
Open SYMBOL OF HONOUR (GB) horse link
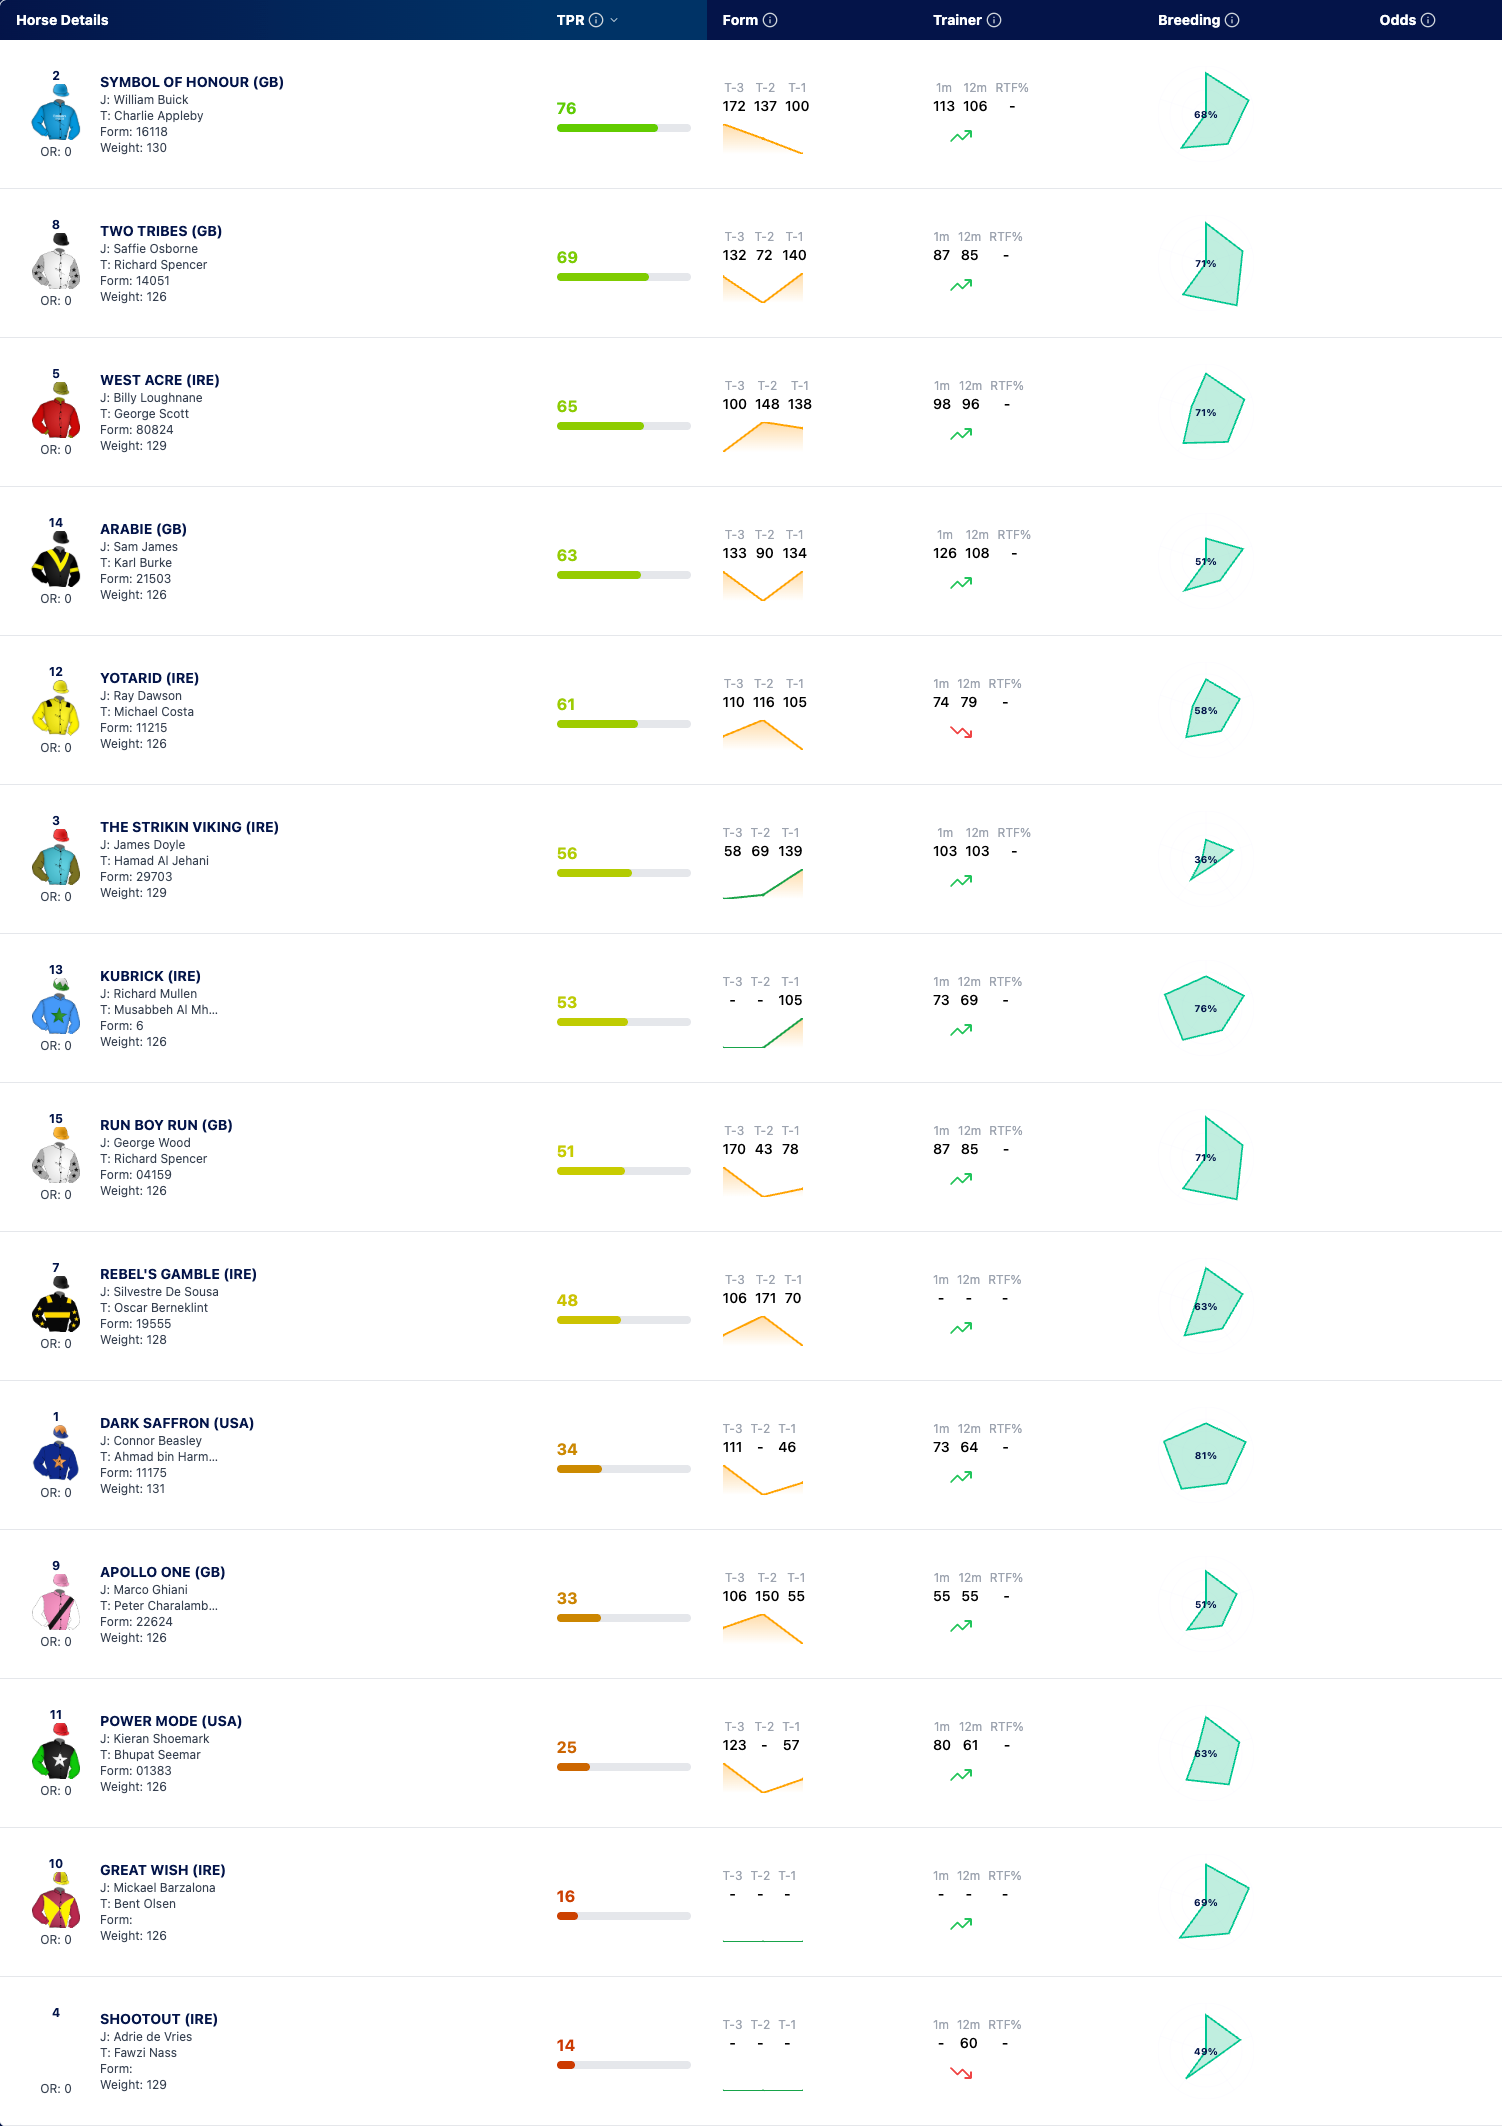click(192, 82)
